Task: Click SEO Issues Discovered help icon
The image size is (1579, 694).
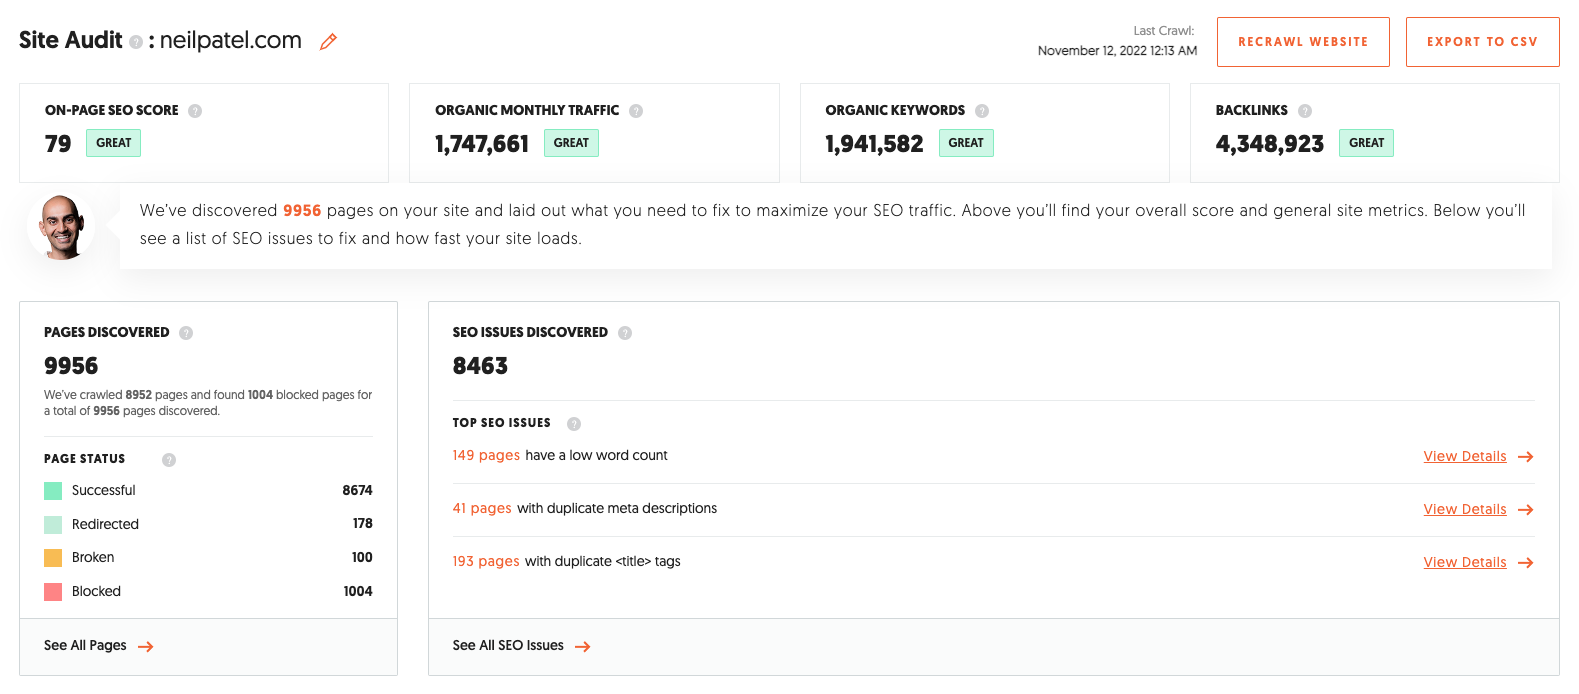Action: (625, 333)
